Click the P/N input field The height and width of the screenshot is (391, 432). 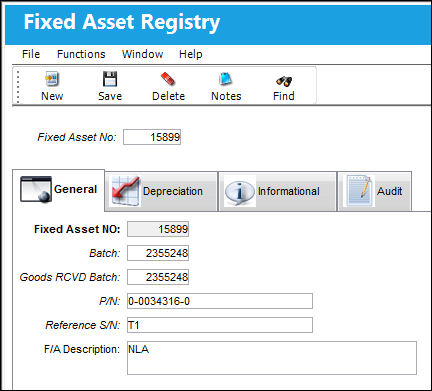[220, 301]
